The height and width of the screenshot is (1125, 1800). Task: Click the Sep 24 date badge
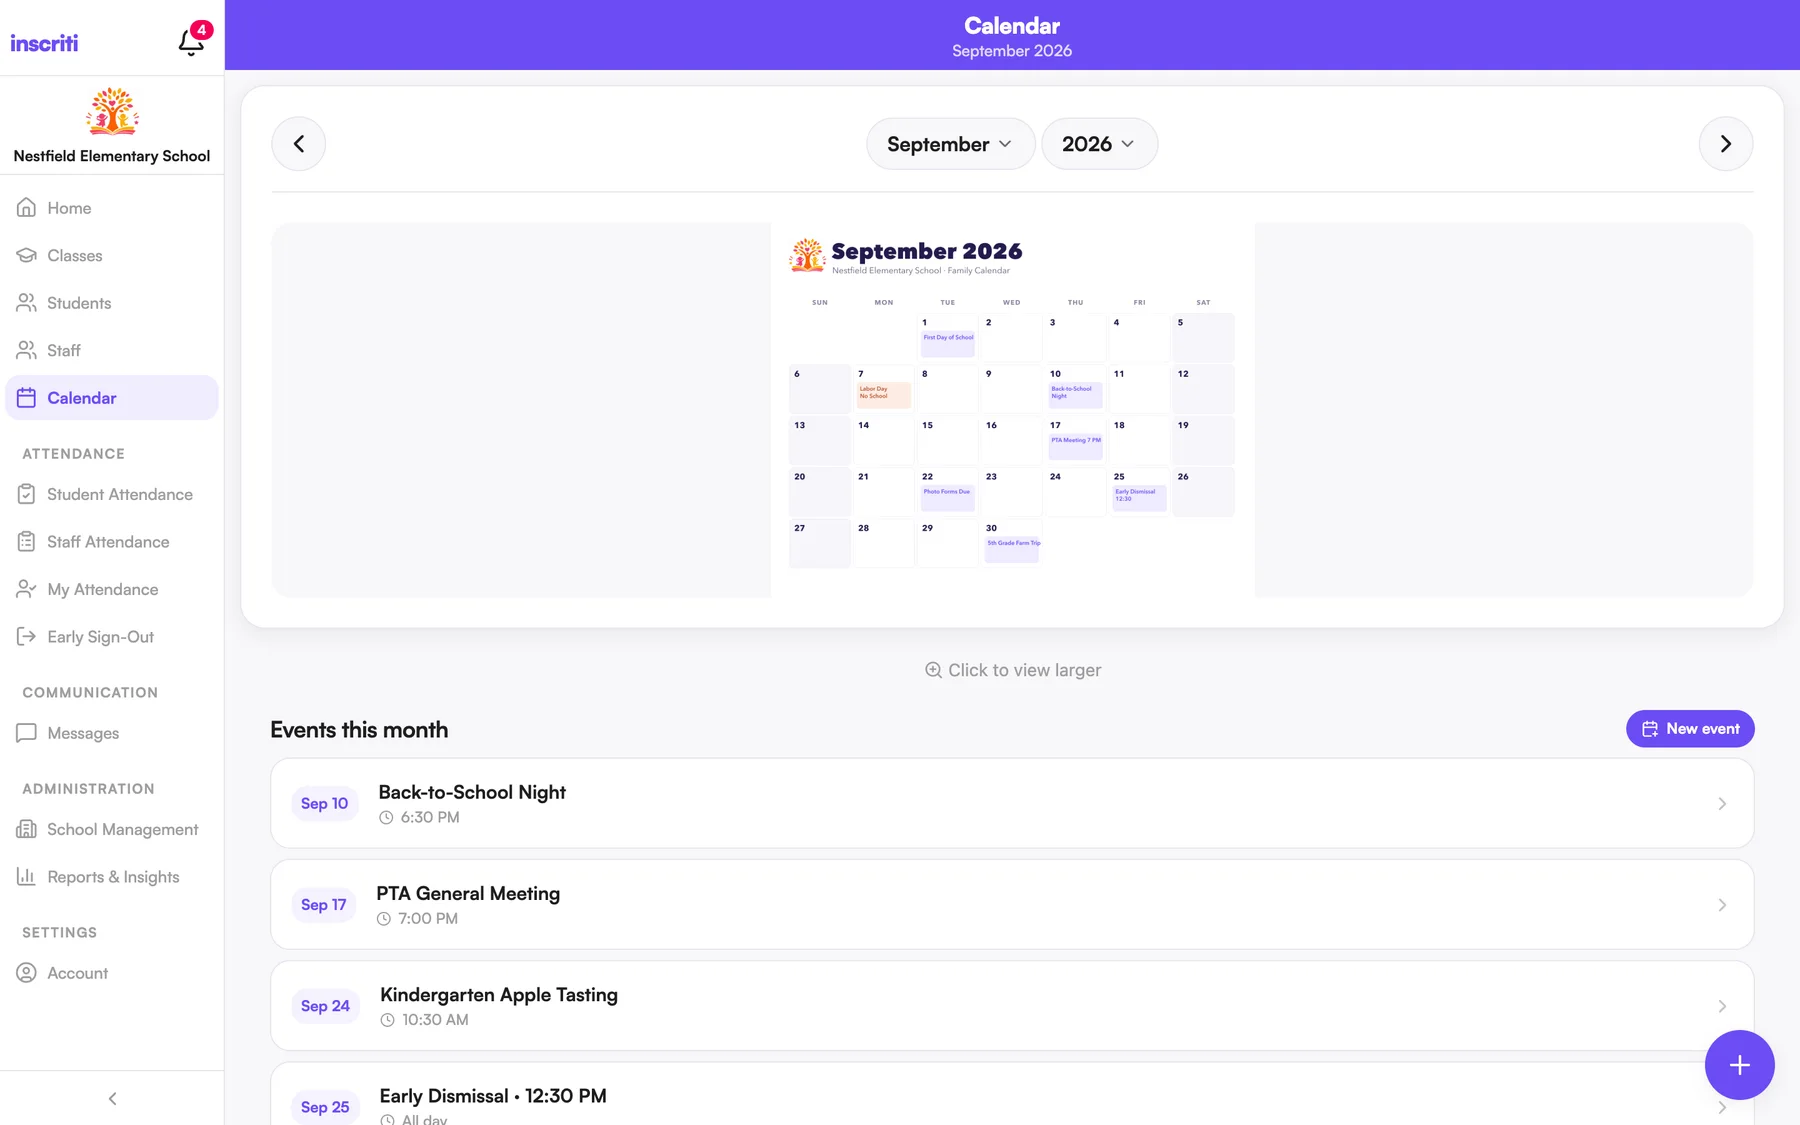pyautogui.click(x=326, y=1006)
